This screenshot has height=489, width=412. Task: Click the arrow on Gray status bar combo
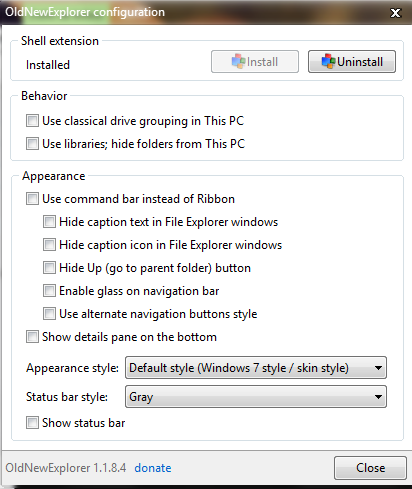(378, 397)
